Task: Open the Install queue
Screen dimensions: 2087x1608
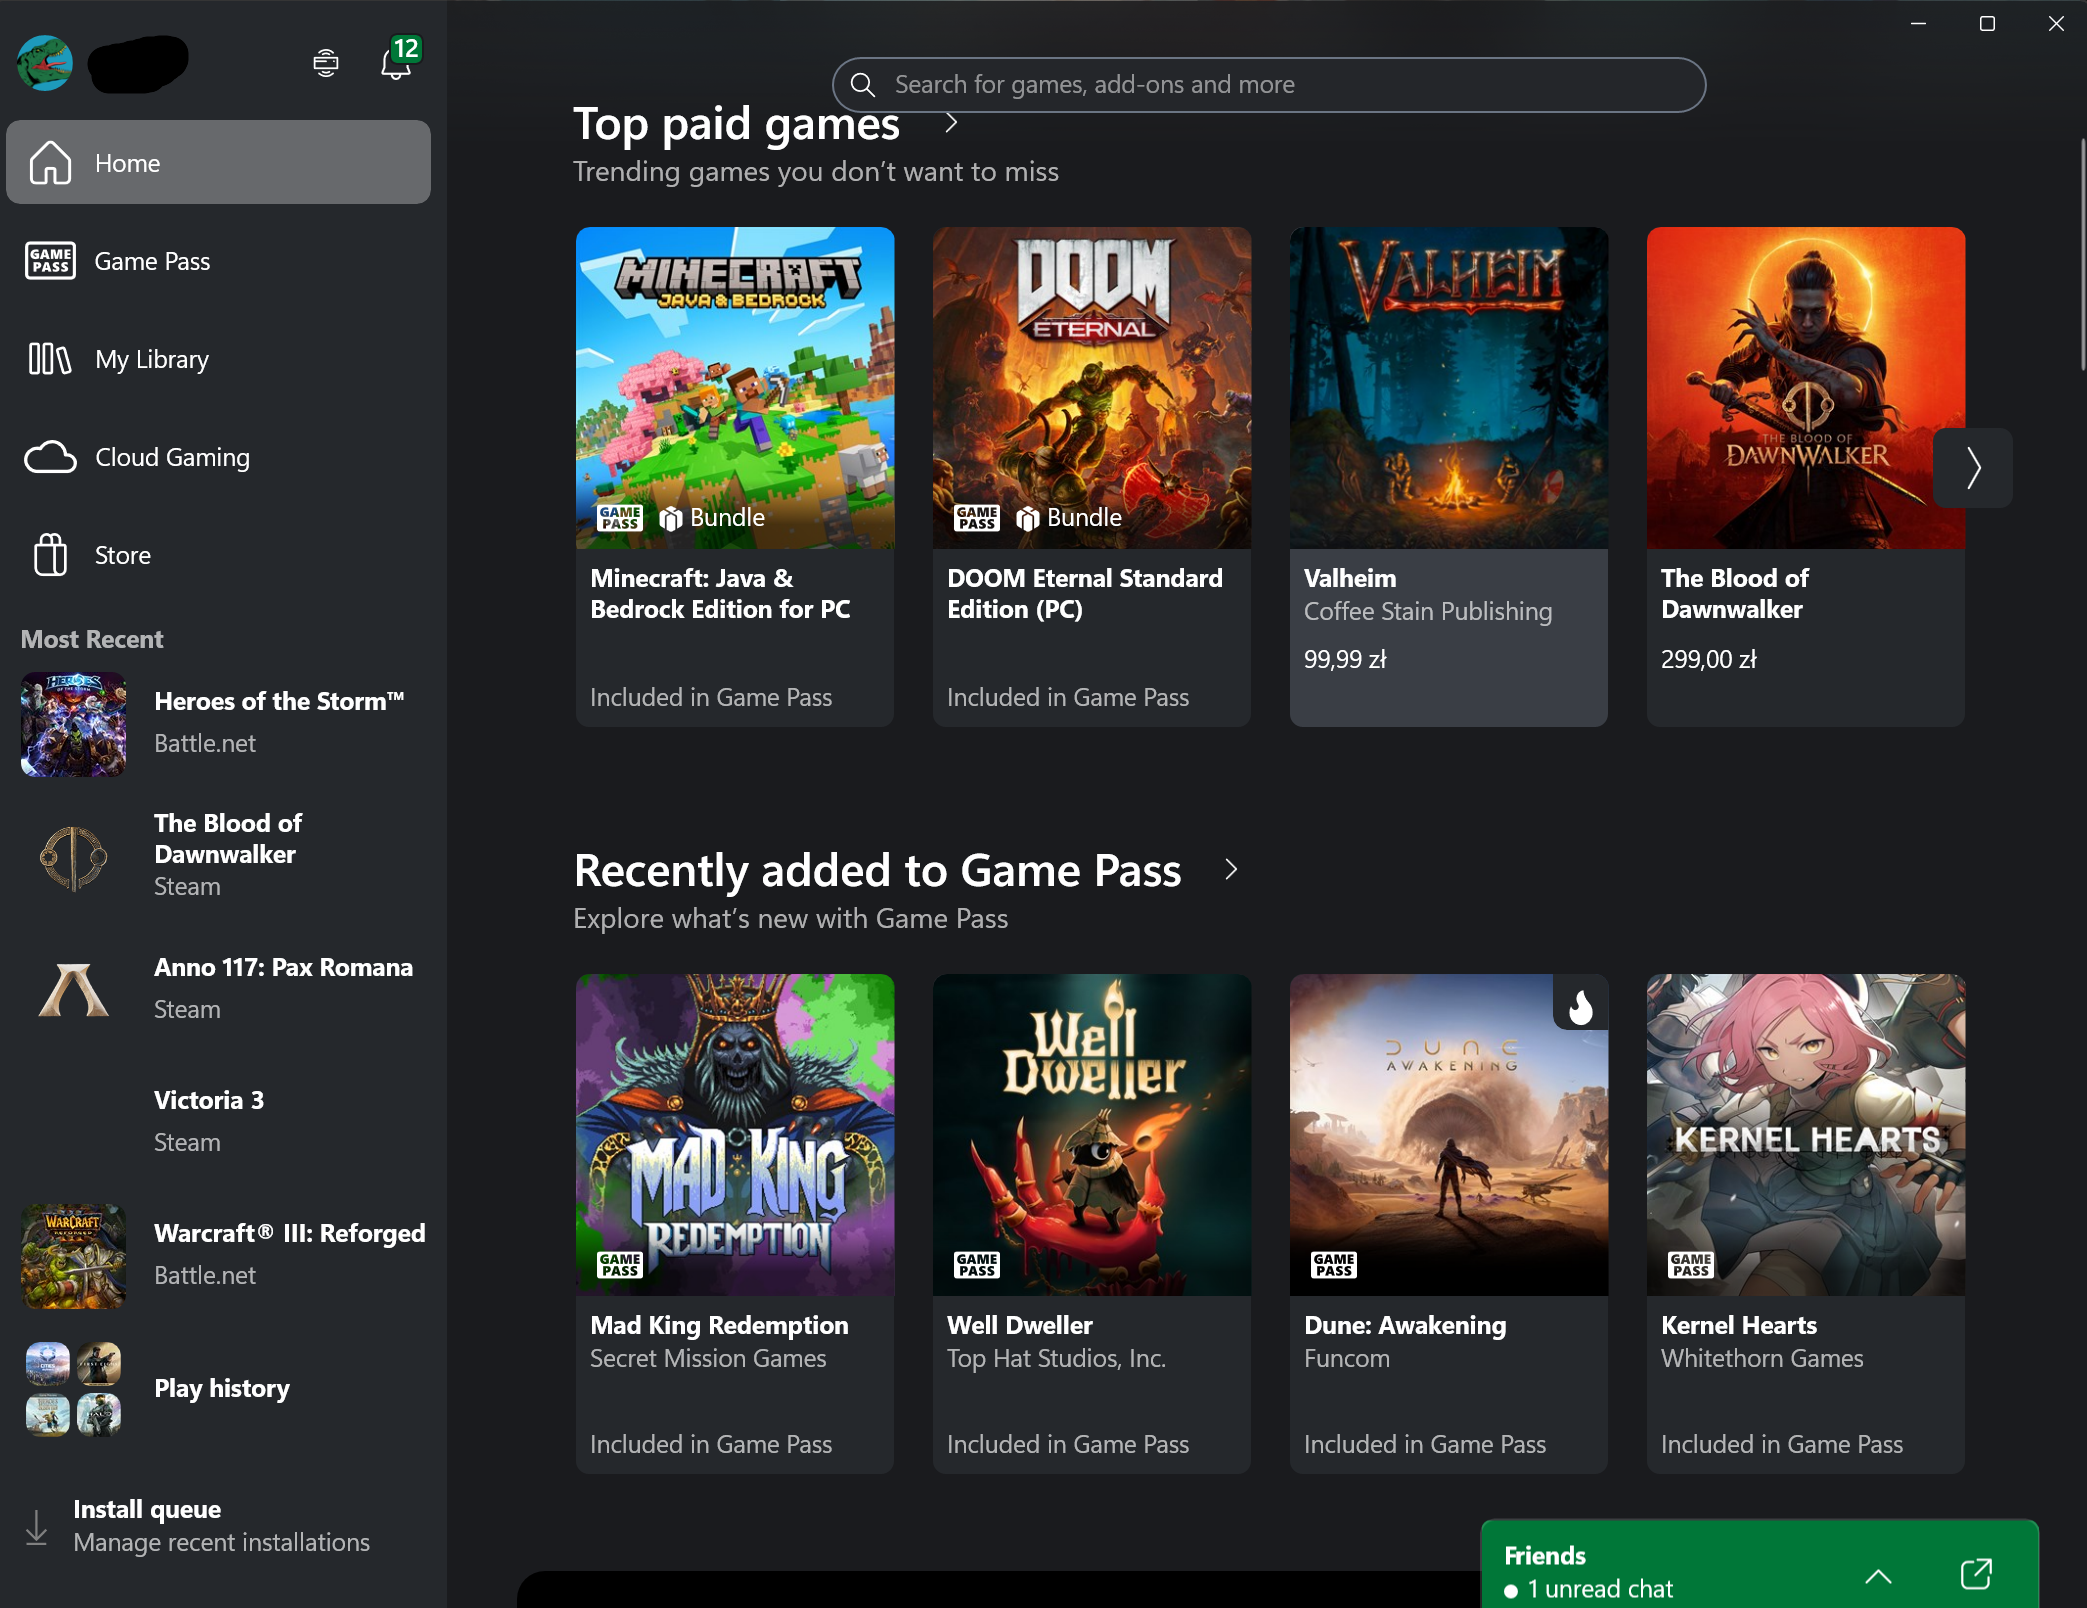Action: click(x=220, y=1526)
